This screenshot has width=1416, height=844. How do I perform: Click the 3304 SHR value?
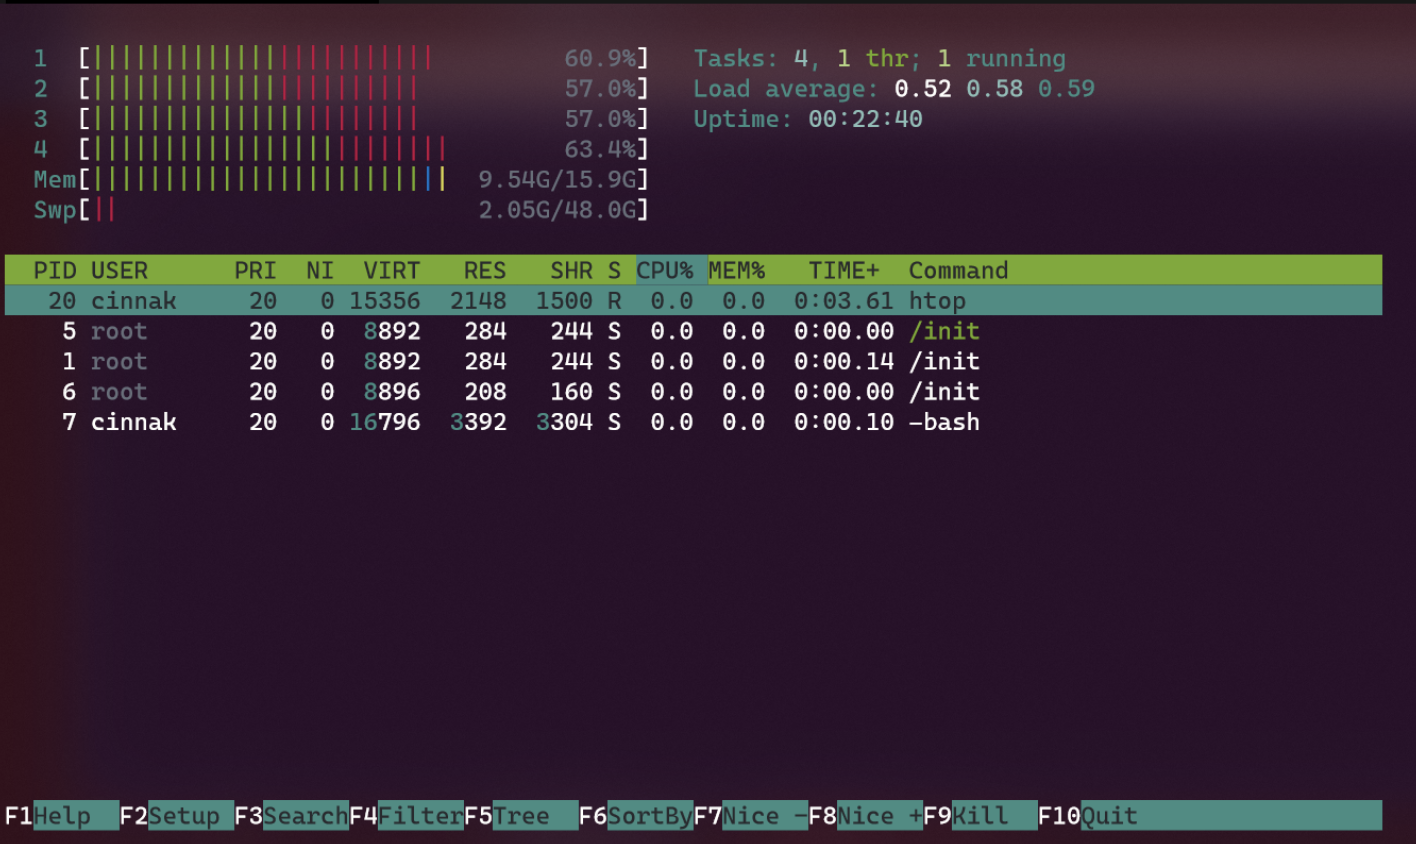pyautogui.click(x=564, y=422)
